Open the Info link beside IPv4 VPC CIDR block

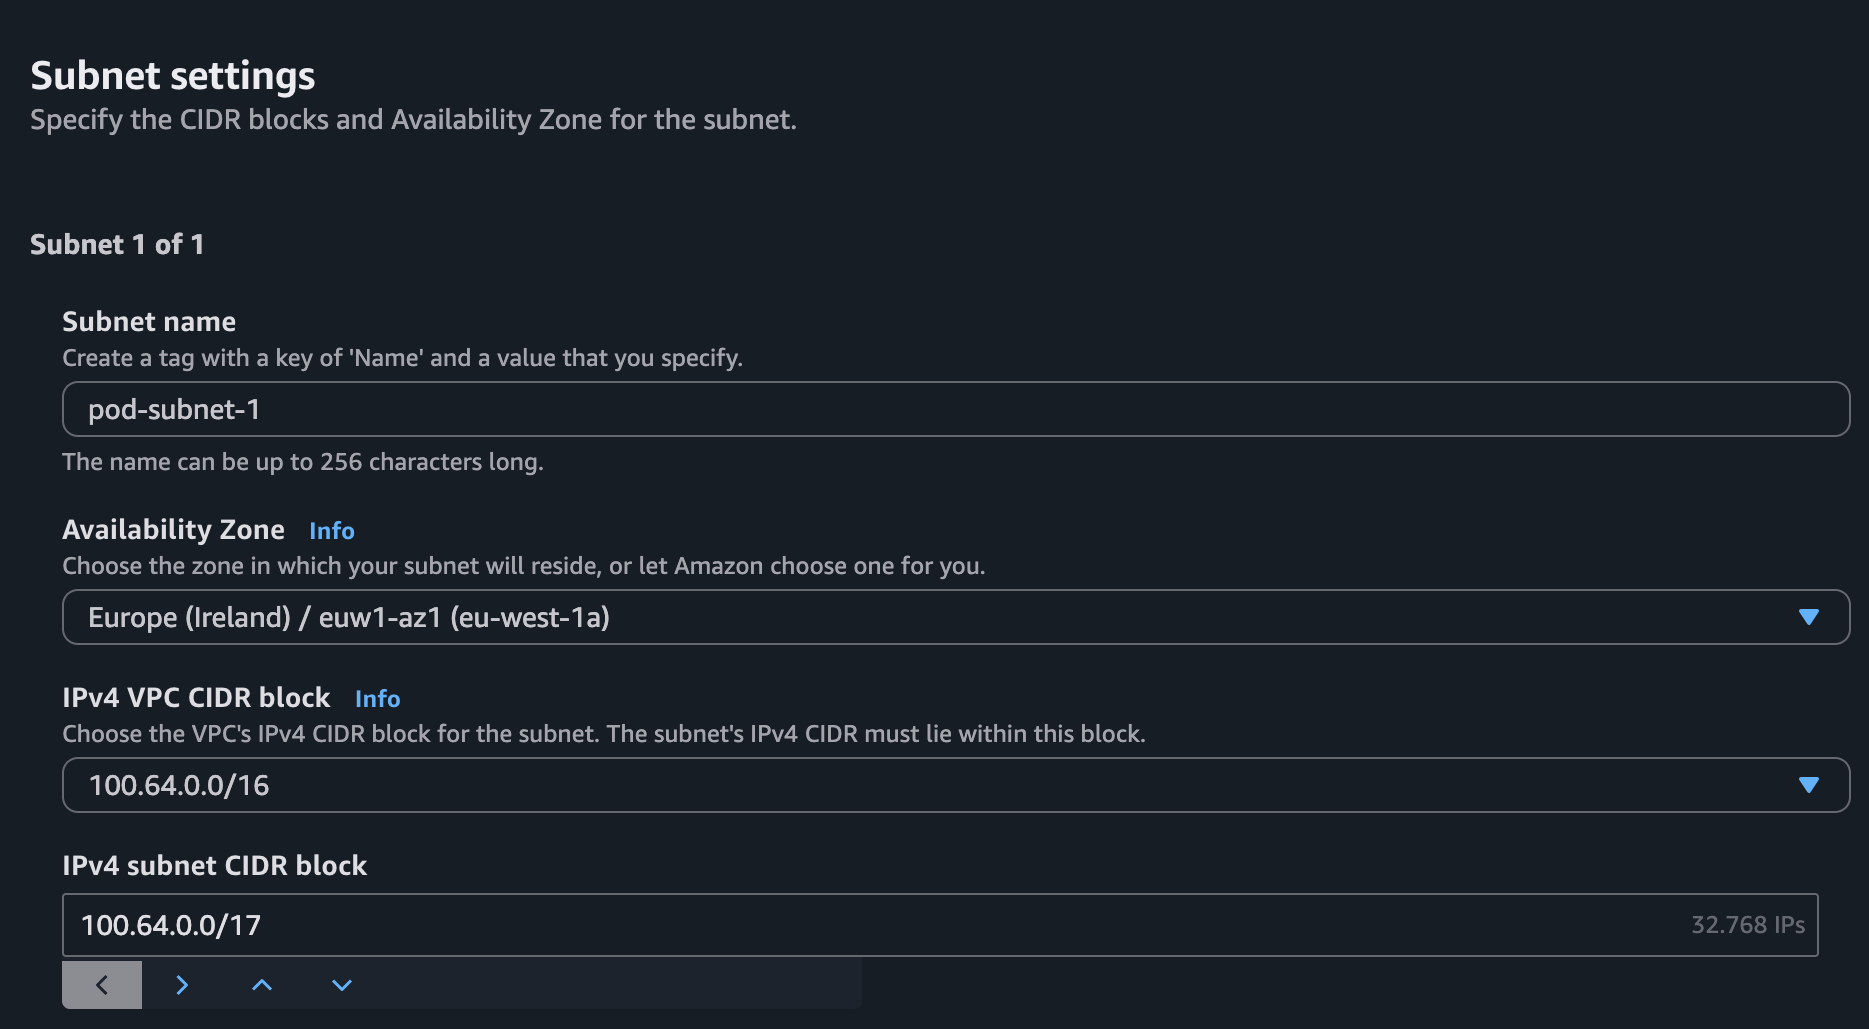tap(377, 699)
